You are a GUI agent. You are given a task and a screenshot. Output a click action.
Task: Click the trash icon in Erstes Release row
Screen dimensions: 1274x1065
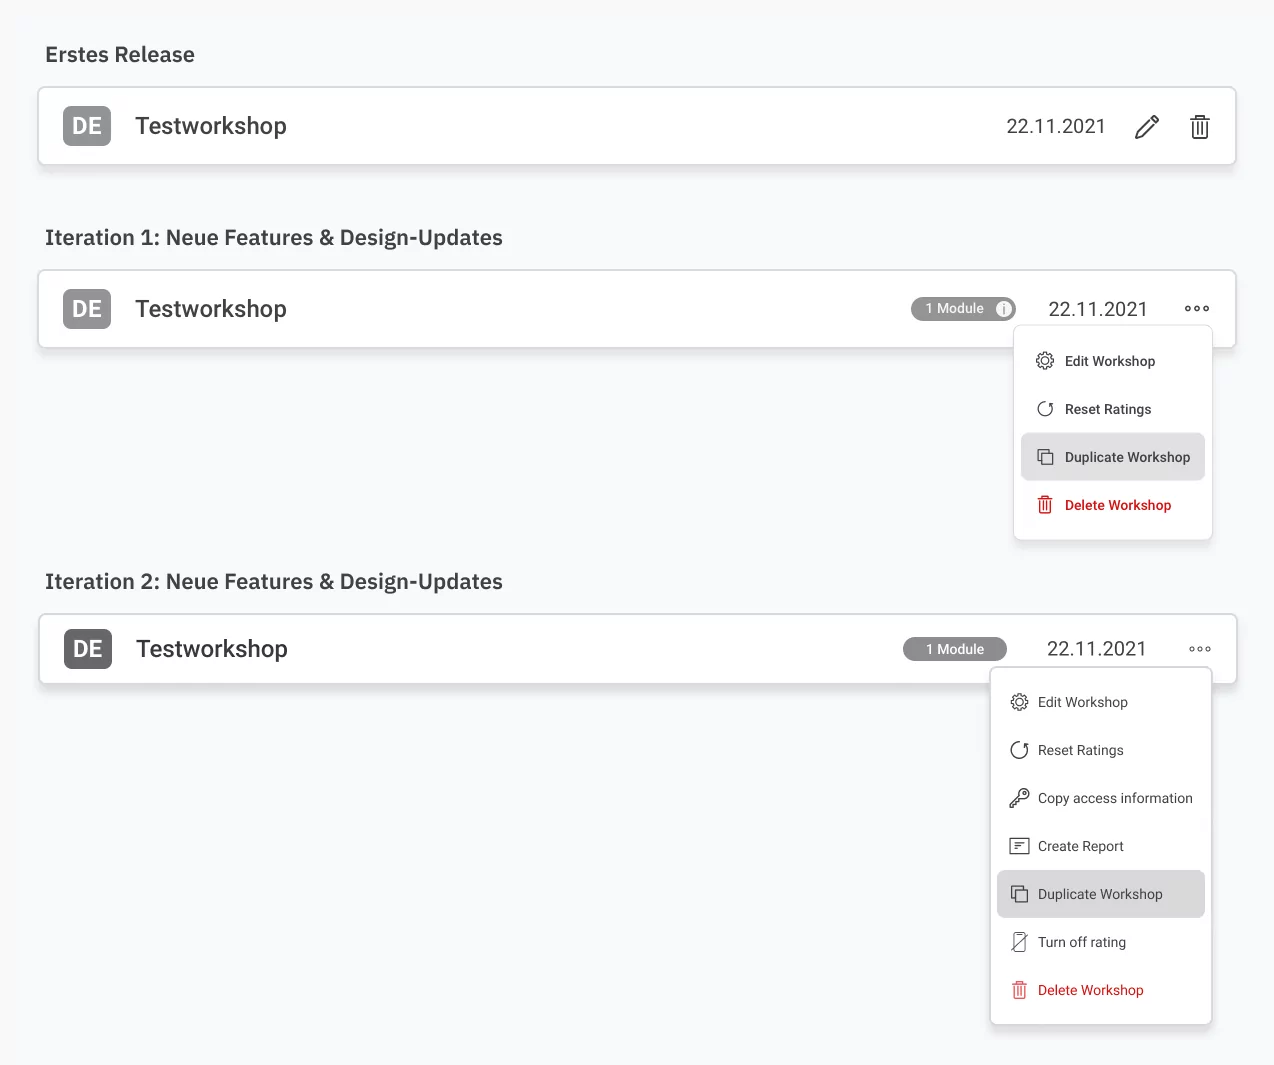tap(1199, 127)
